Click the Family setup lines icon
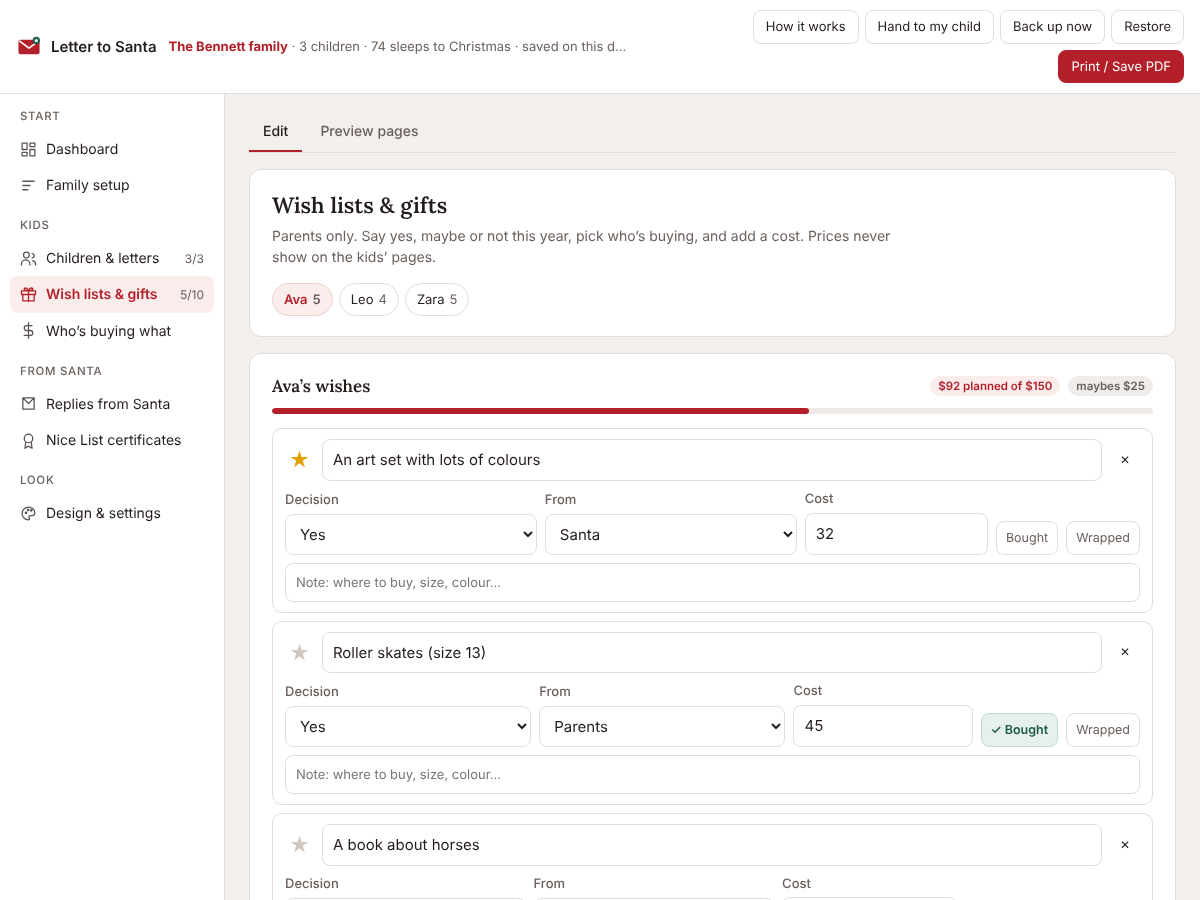1200x900 pixels. click(x=28, y=185)
